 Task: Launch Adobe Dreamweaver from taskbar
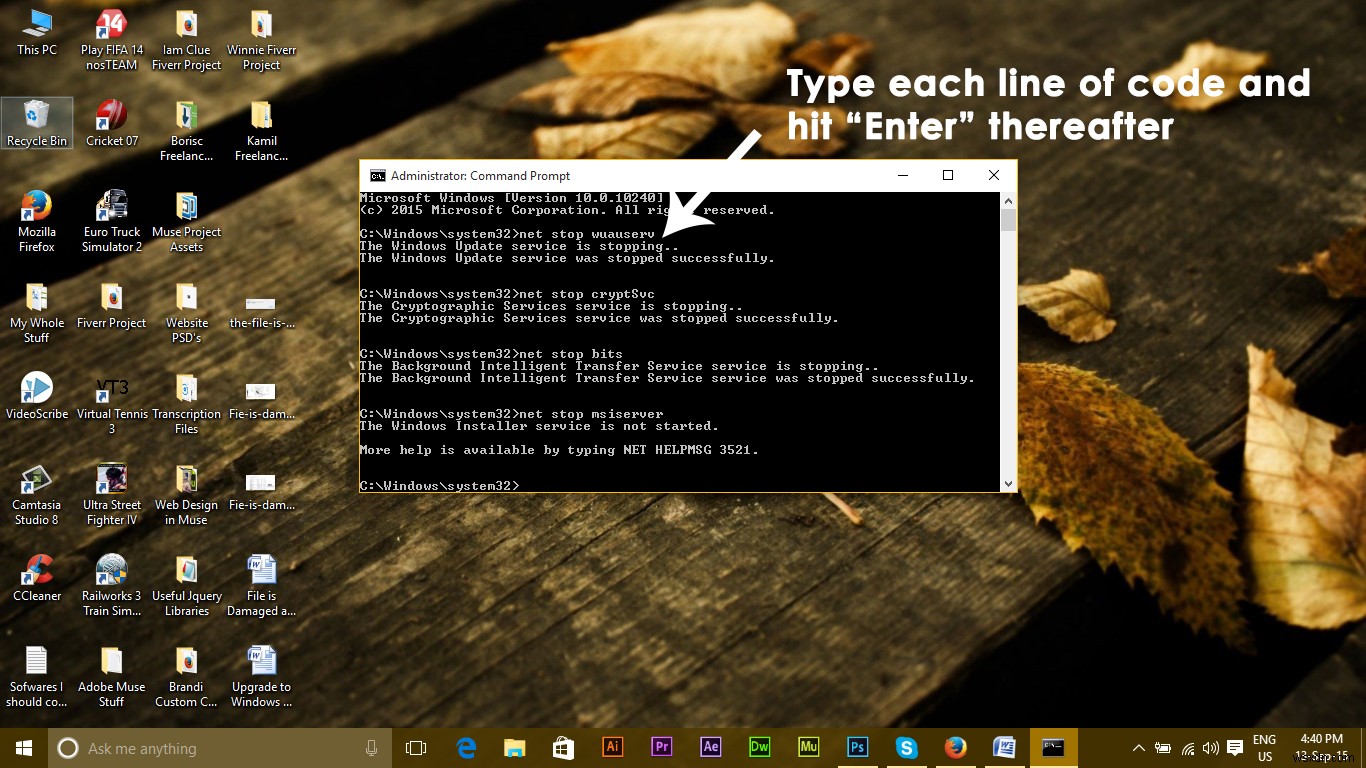[x=760, y=748]
